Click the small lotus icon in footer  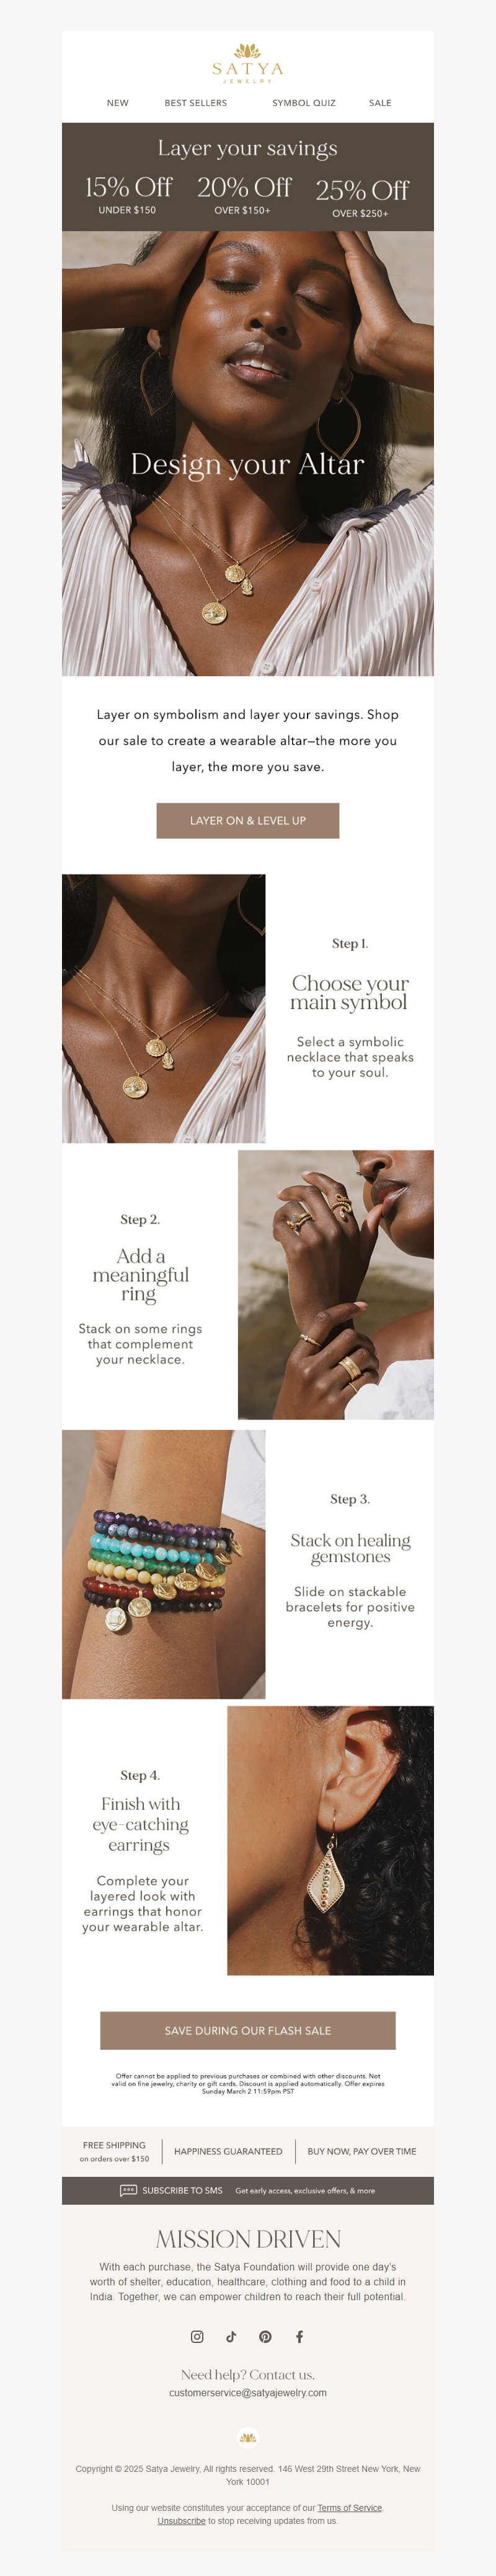coord(248,2437)
